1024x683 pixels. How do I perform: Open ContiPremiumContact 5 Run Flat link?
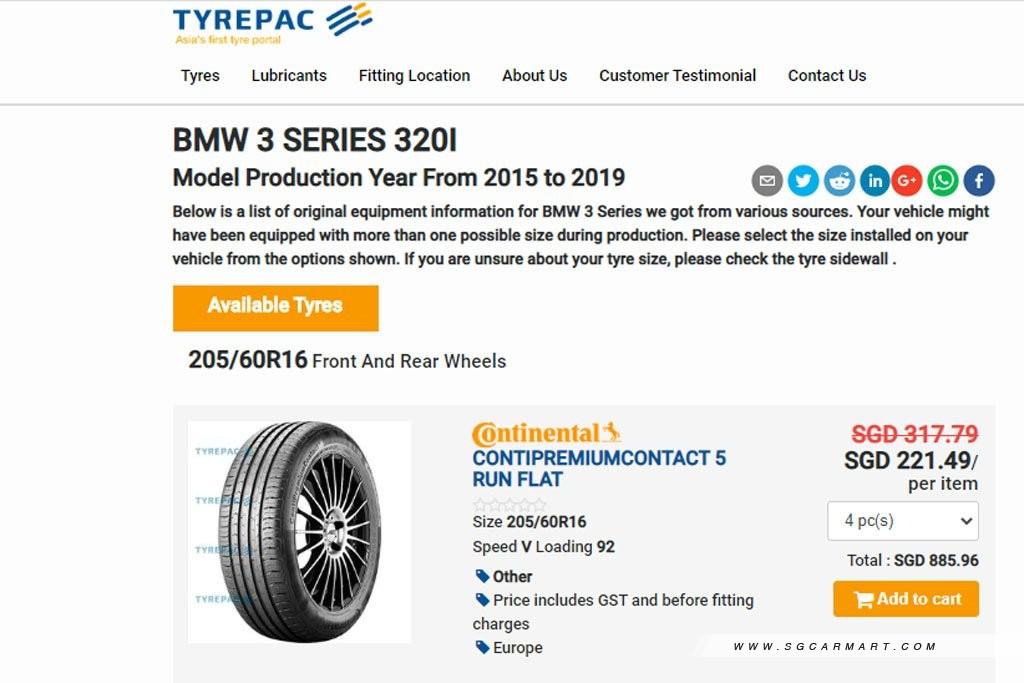pos(599,468)
